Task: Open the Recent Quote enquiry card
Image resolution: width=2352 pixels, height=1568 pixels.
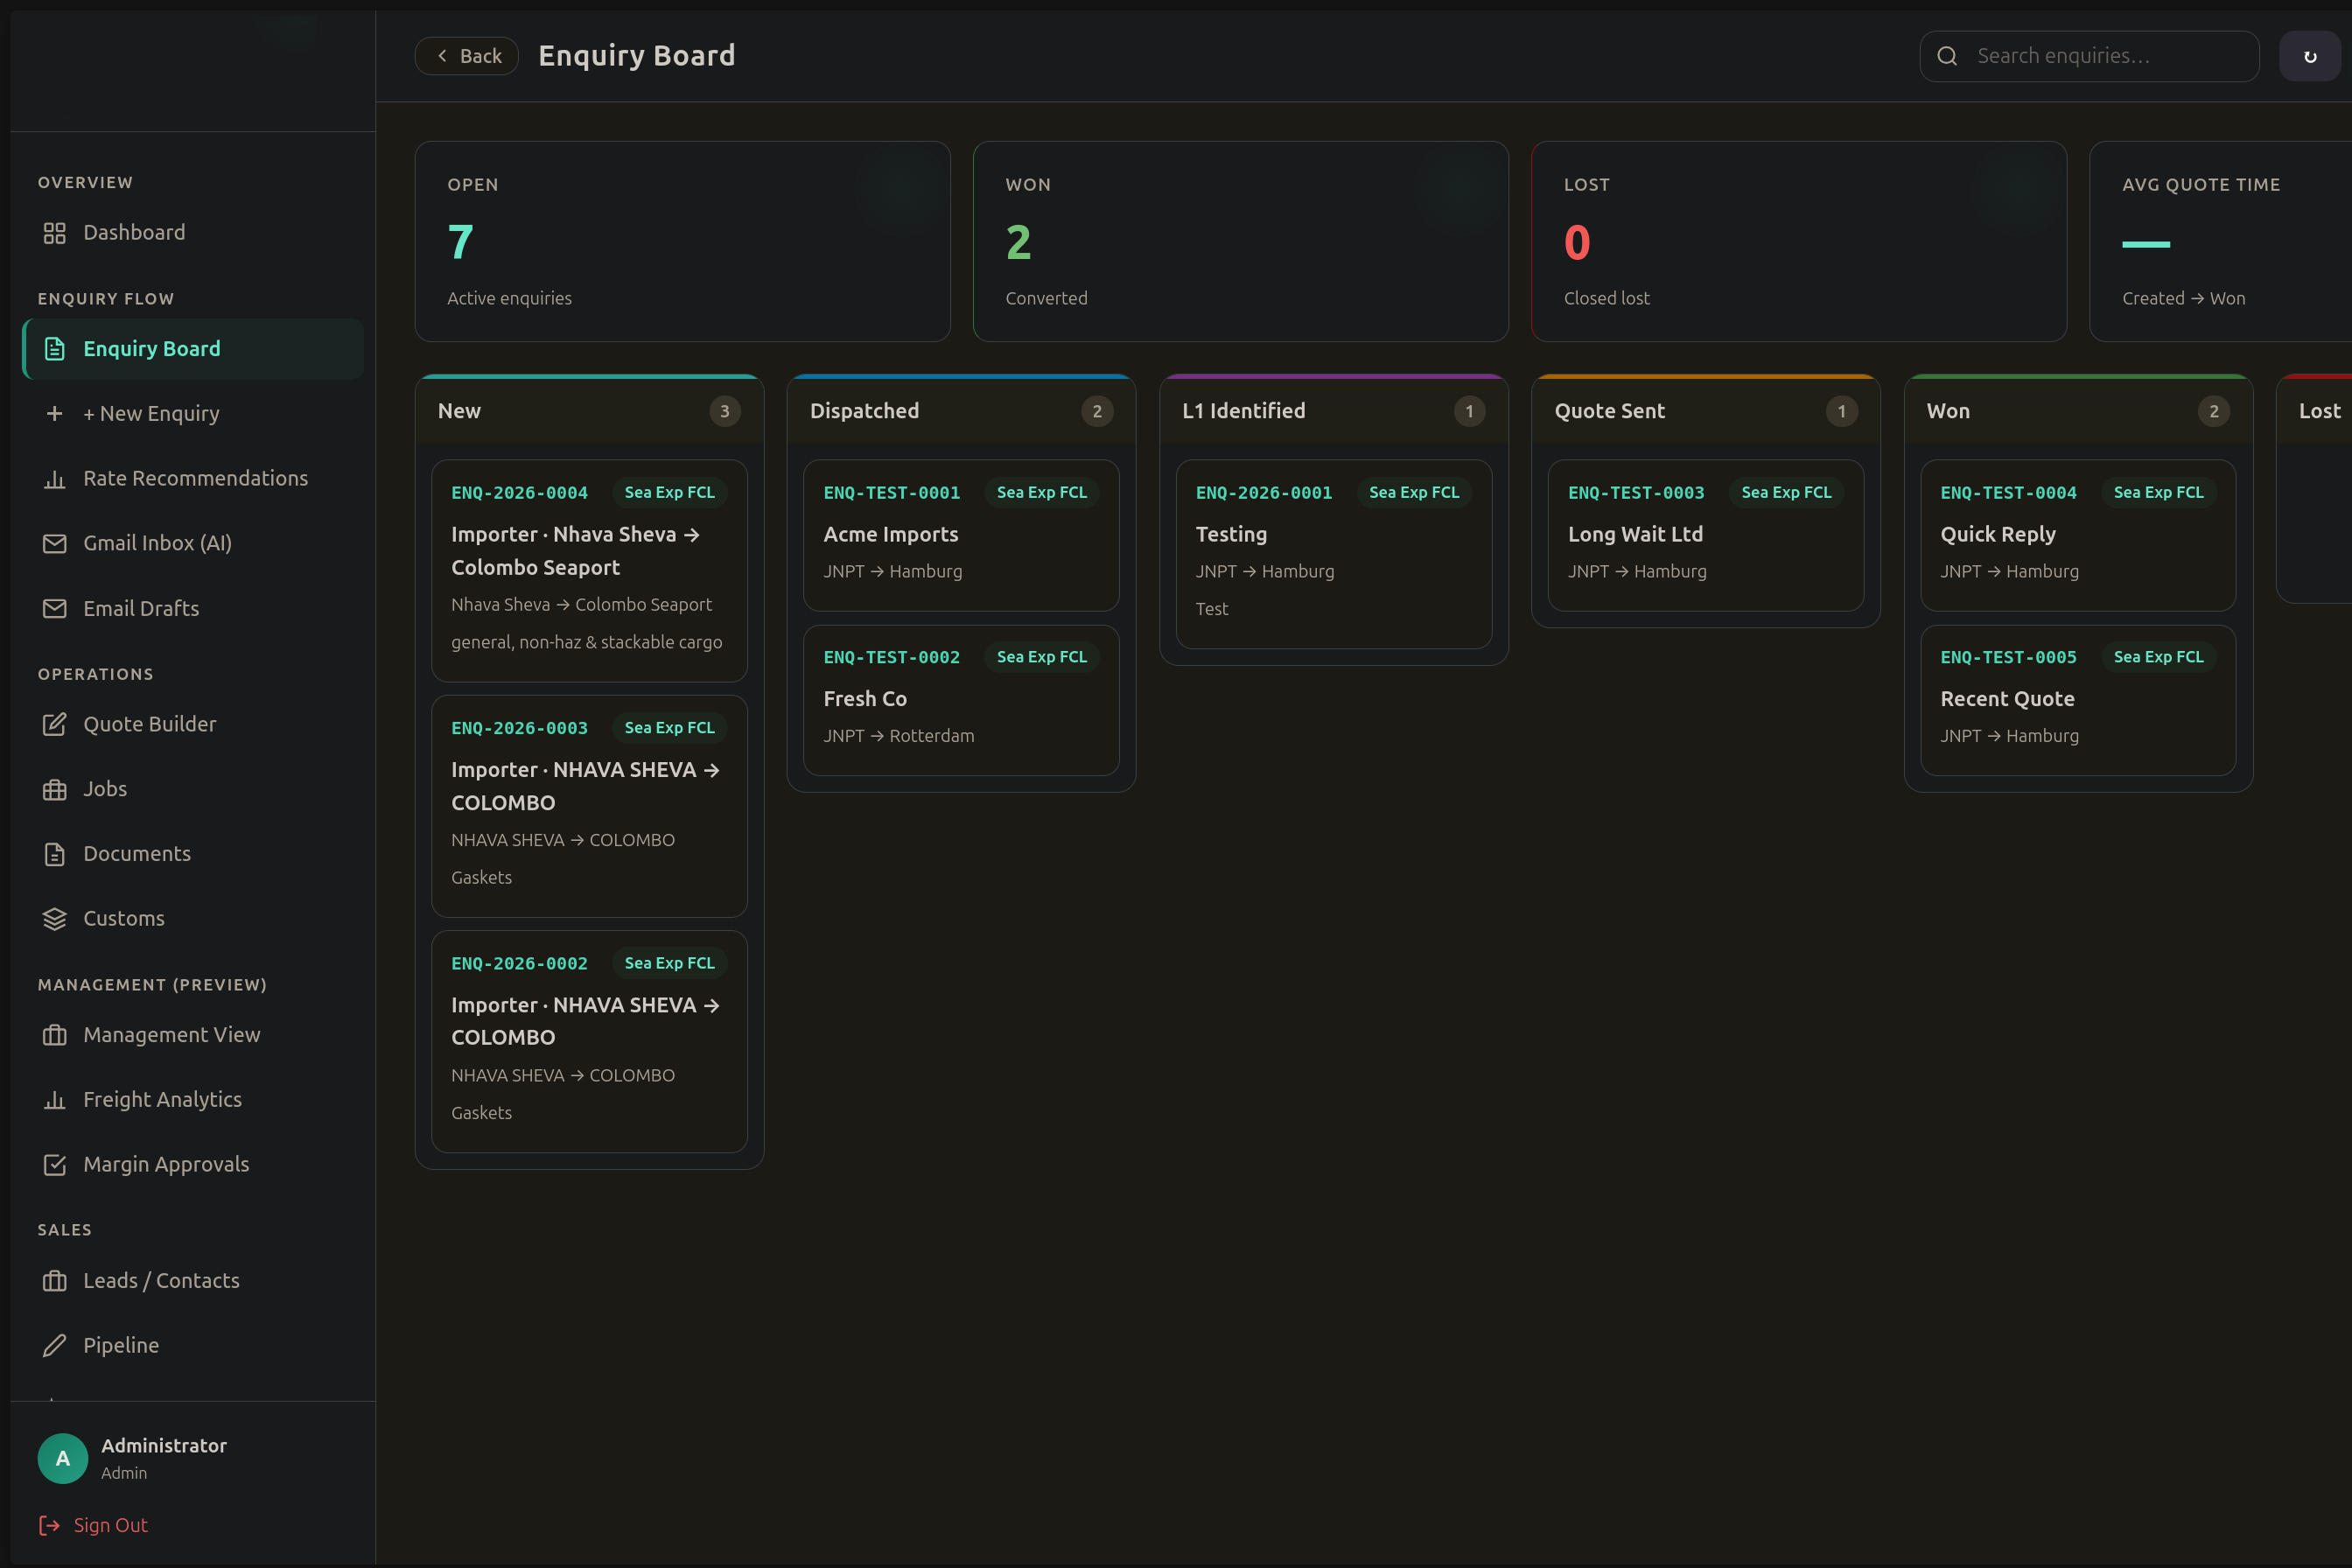Action: coord(2078,700)
